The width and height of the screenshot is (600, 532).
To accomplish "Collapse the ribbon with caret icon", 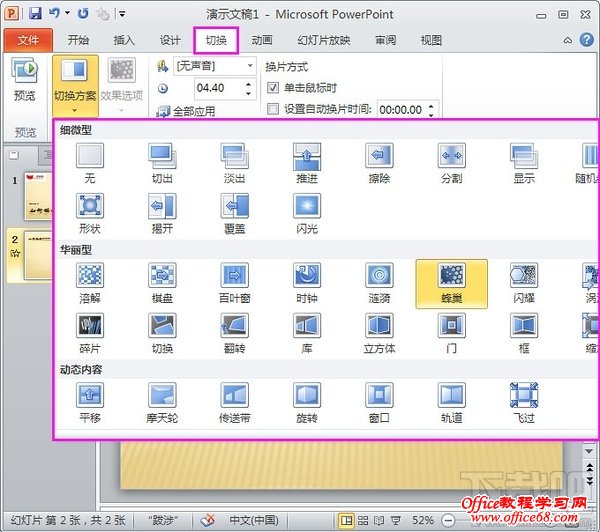I will point(568,40).
